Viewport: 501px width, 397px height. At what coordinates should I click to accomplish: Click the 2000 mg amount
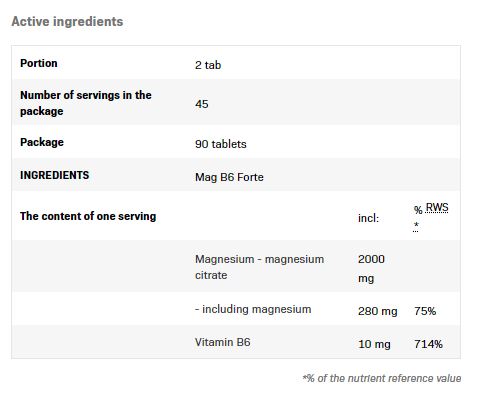(x=371, y=268)
